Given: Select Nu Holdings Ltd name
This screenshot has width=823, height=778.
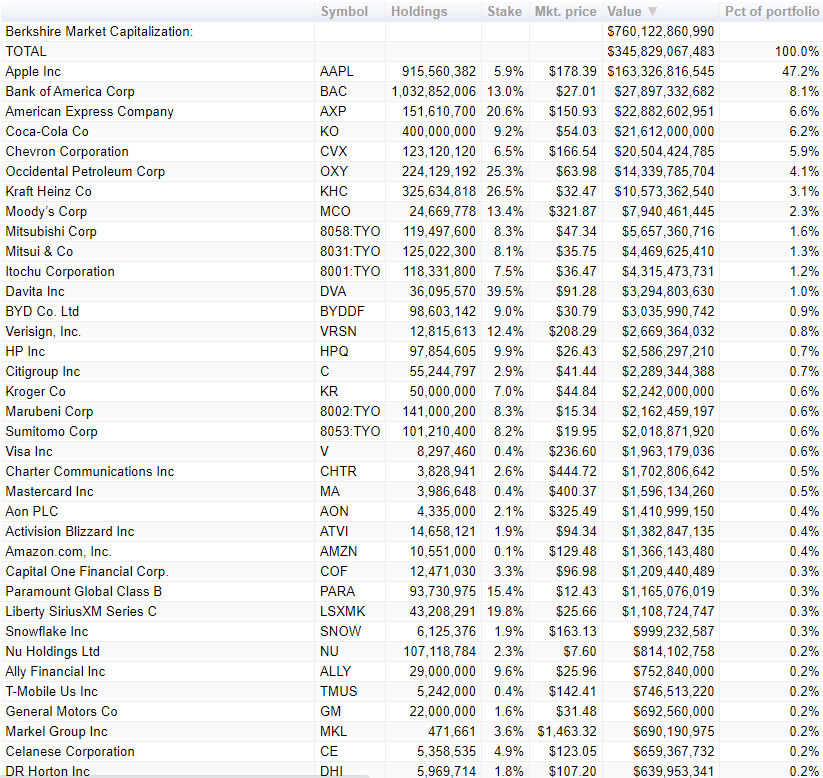Looking at the screenshot, I should coord(52,651).
